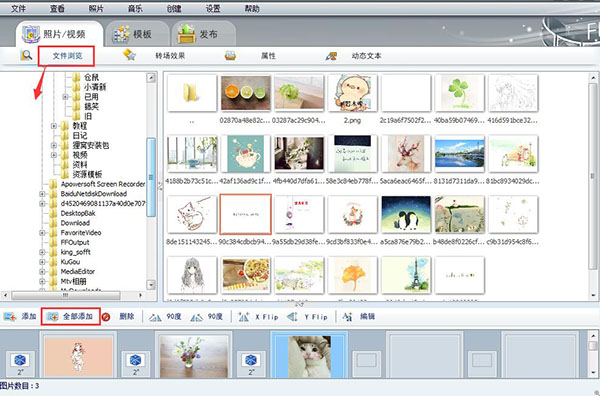Select the river landscape thumbnail 8131d7311da9
The width and height of the screenshot is (600, 396).
coord(460,154)
